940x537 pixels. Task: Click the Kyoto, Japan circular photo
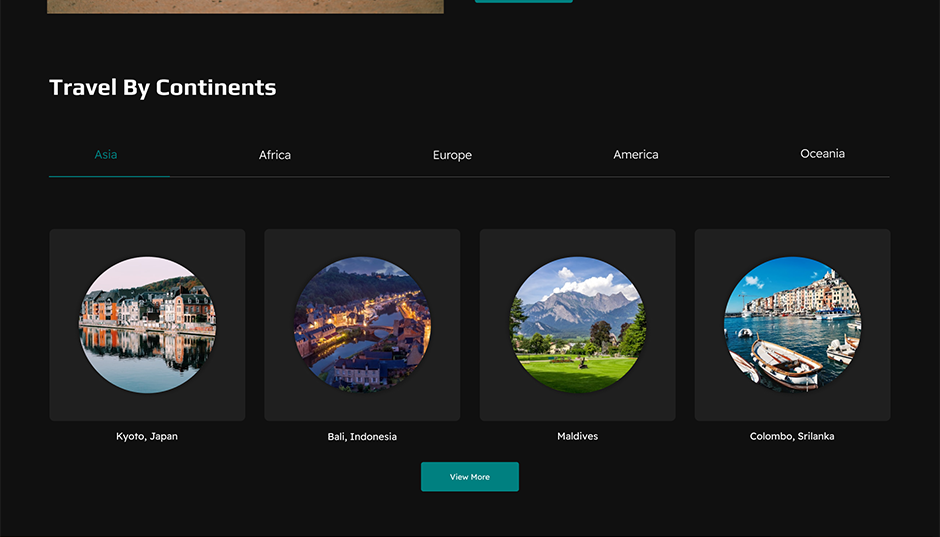tap(147, 325)
